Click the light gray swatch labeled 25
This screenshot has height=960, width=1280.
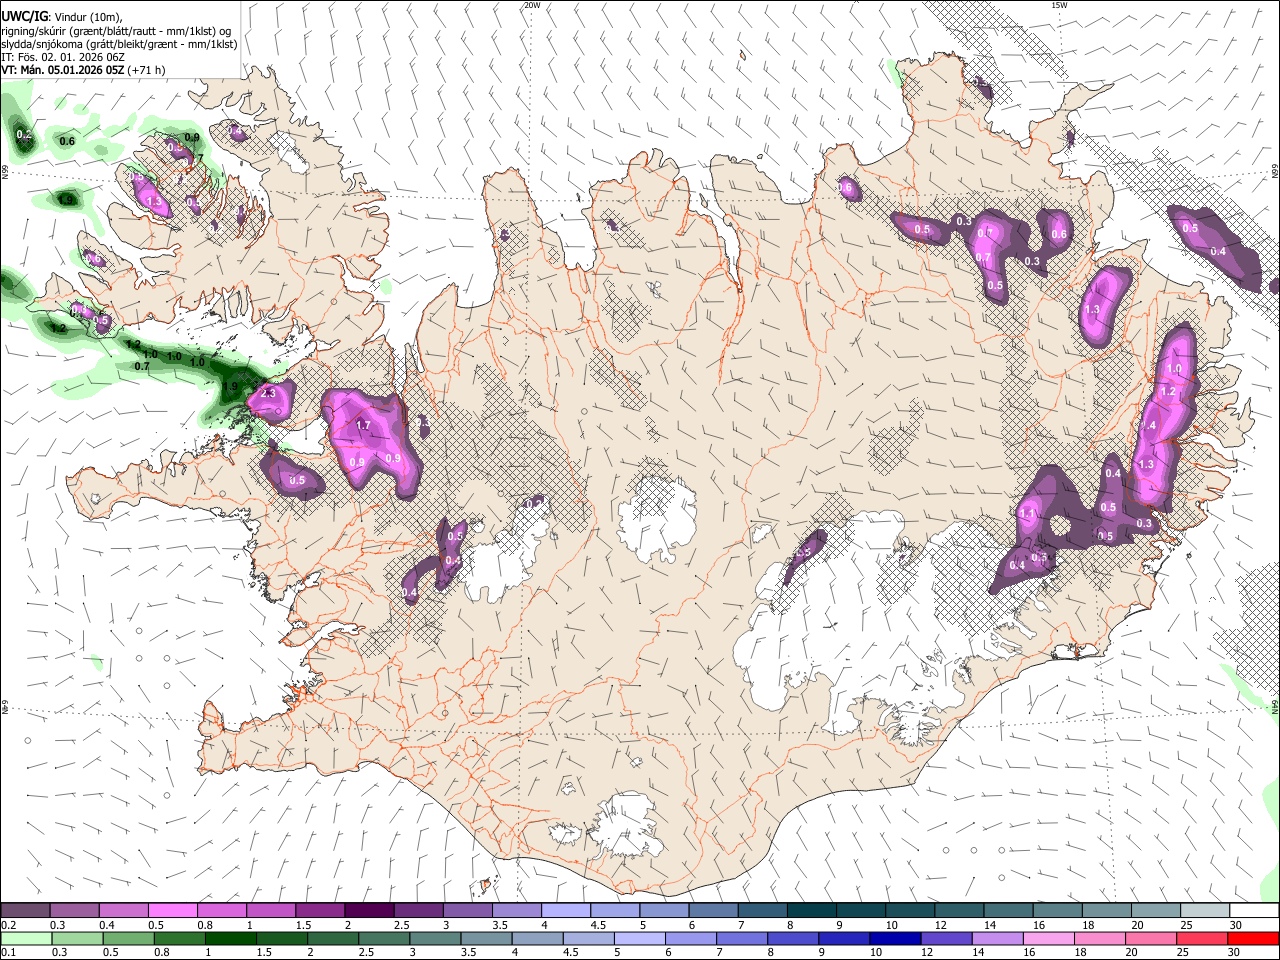[1203, 911]
